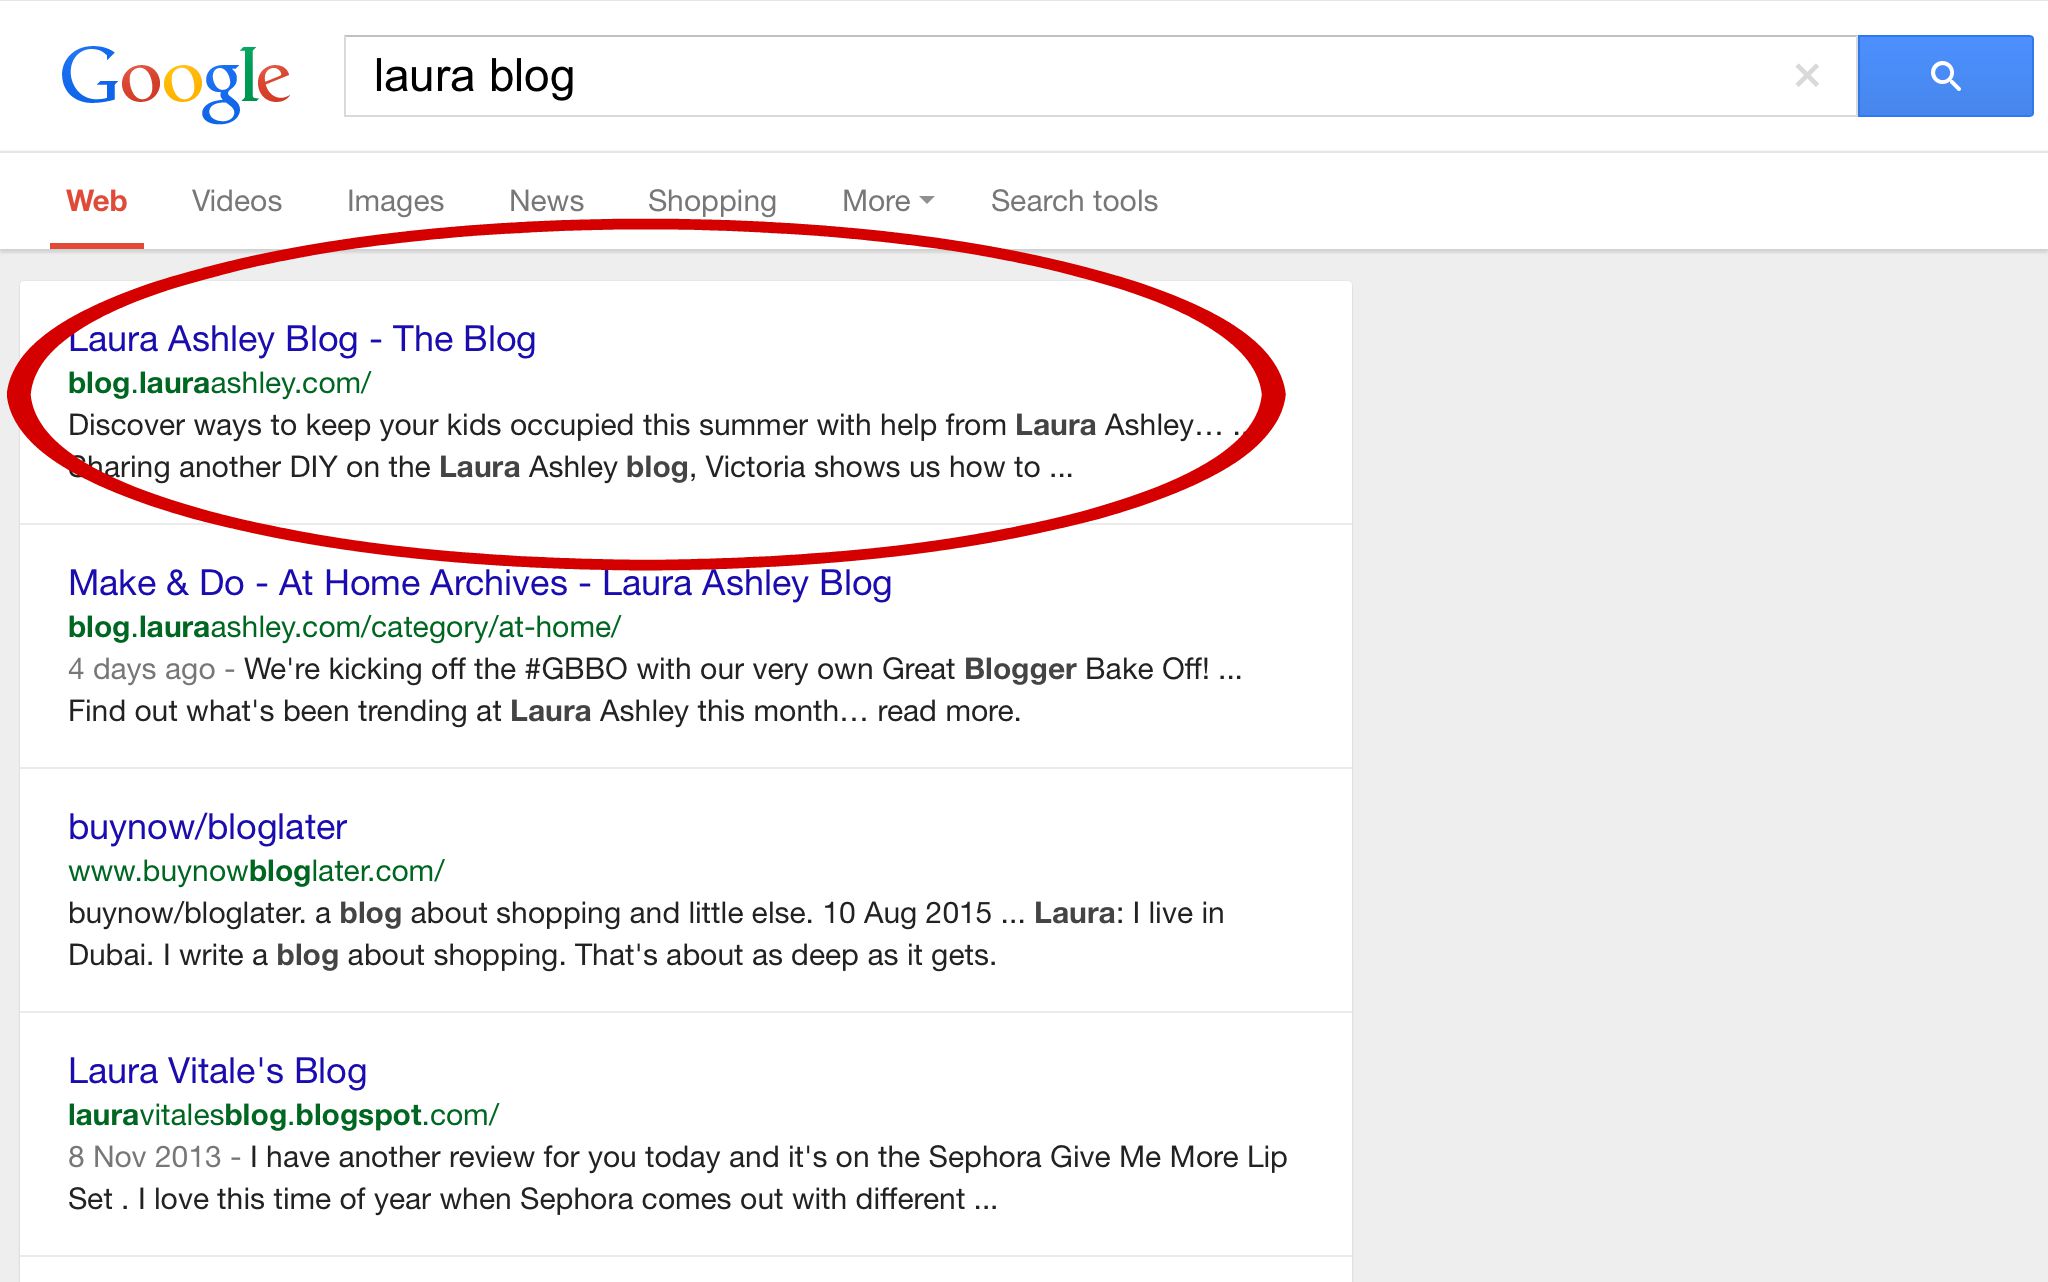Open Search tools
2048x1282 pixels.
[1074, 201]
